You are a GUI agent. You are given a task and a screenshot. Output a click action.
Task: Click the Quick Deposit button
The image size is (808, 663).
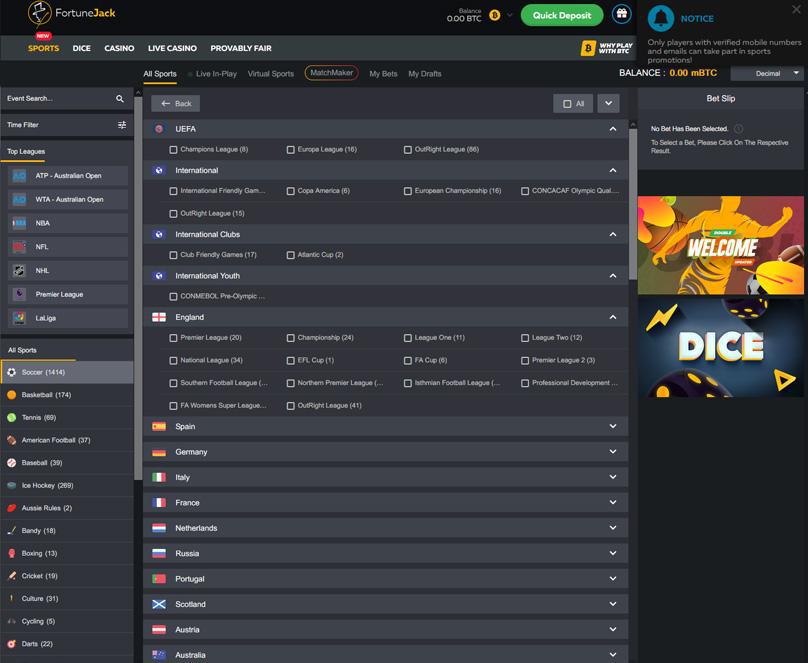tap(562, 15)
